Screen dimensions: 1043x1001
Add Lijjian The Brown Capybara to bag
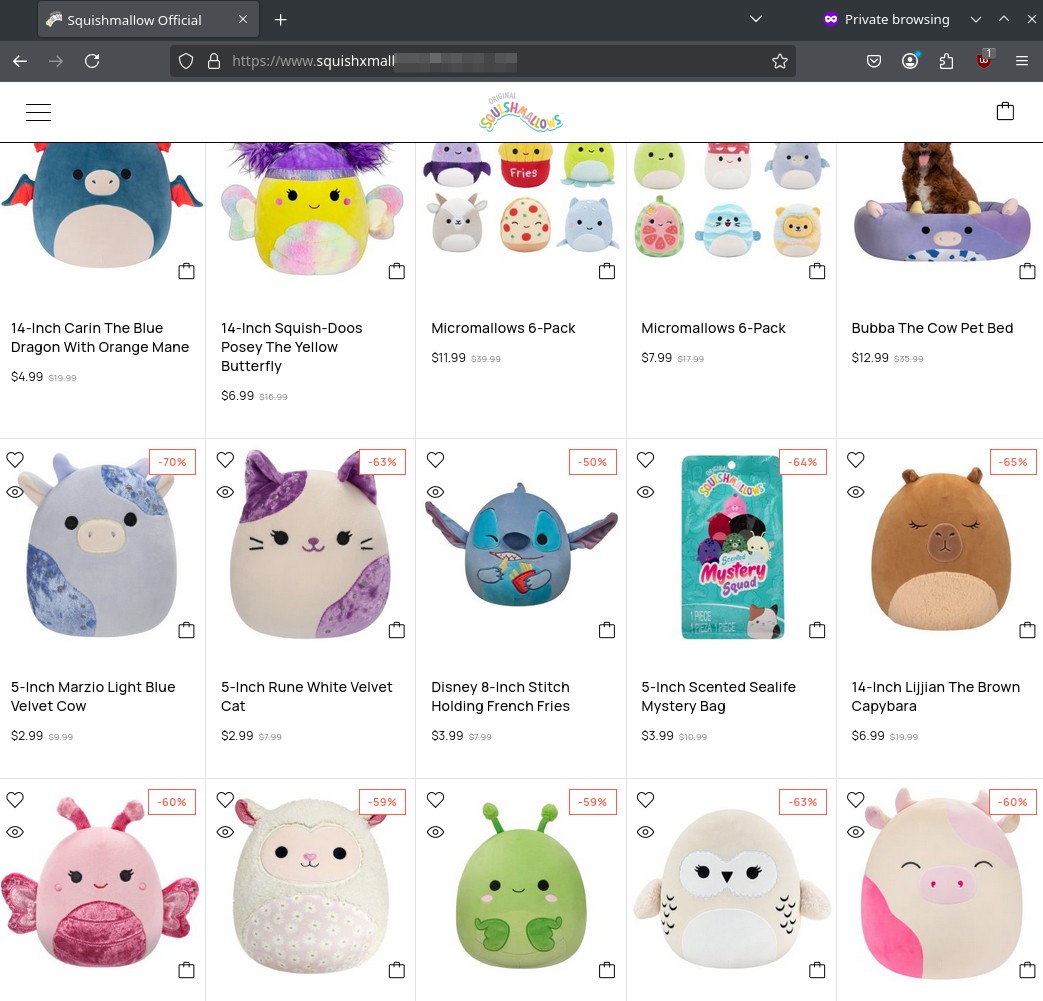click(x=1027, y=630)
